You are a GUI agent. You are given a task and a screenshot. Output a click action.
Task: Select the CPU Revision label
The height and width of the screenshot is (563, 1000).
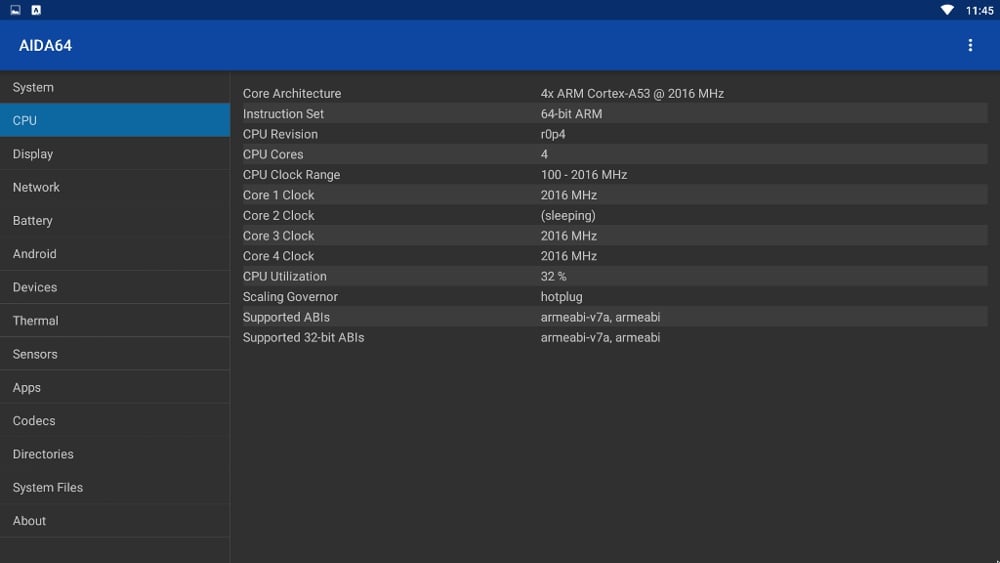click(x=280, y=134)
